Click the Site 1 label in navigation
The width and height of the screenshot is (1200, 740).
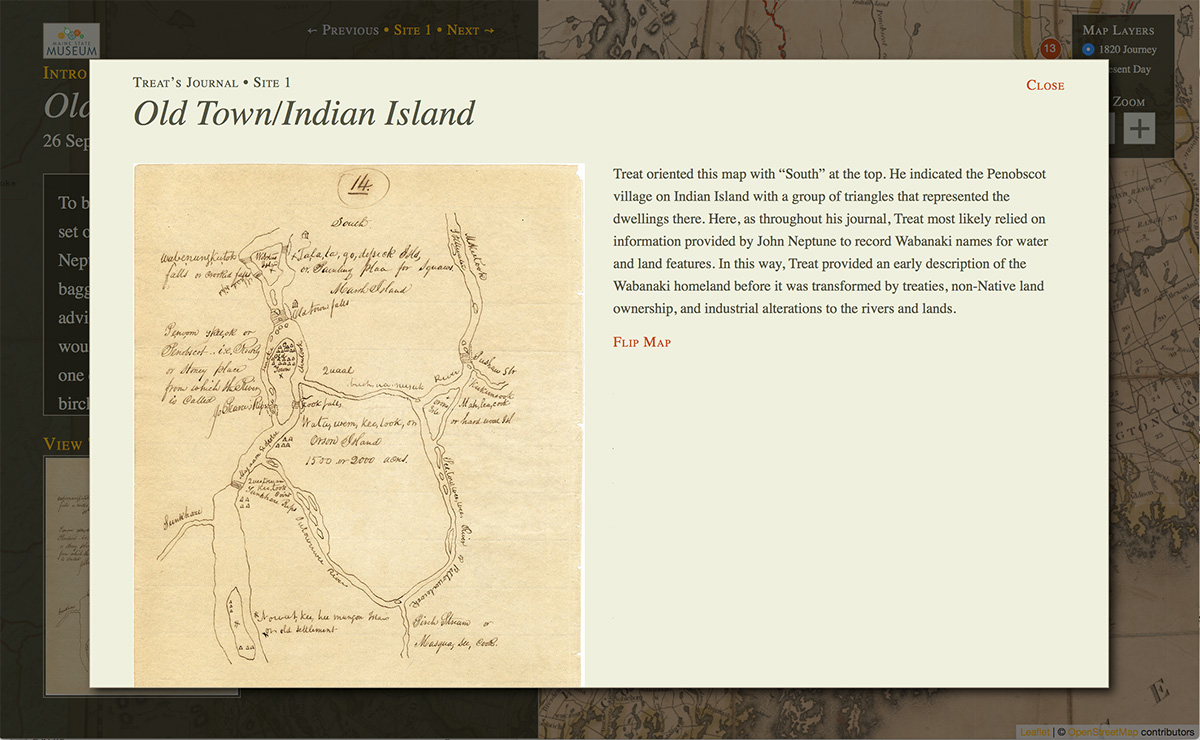[x=413, y=30]
